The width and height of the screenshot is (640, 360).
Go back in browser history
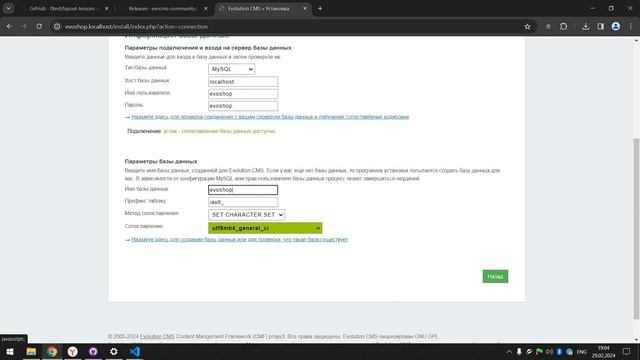pyautogui.click(x=9, y=27)
